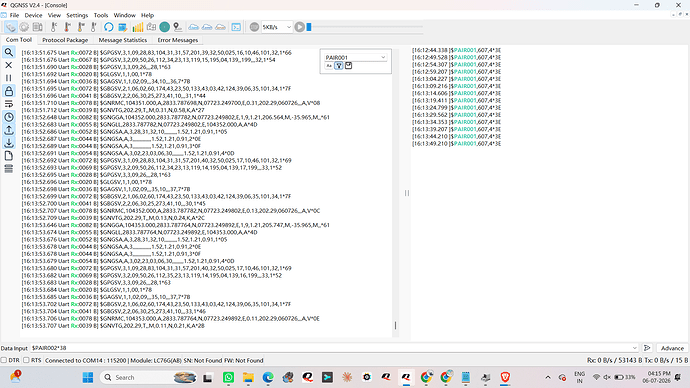690x388 pixels.
Task: Switch to the Error Messages tab
Action: [178, 40]
